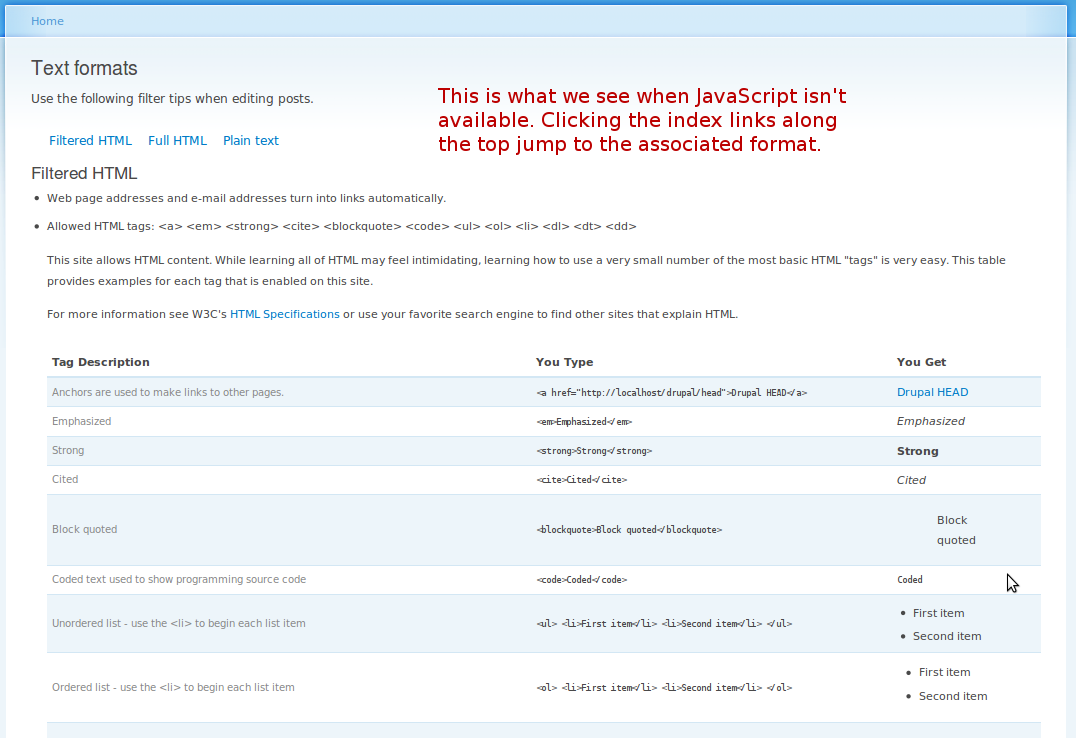Follow the Drupal HEAD example link
Viewport: 1076px width, 738px height.
coord(932,392)
